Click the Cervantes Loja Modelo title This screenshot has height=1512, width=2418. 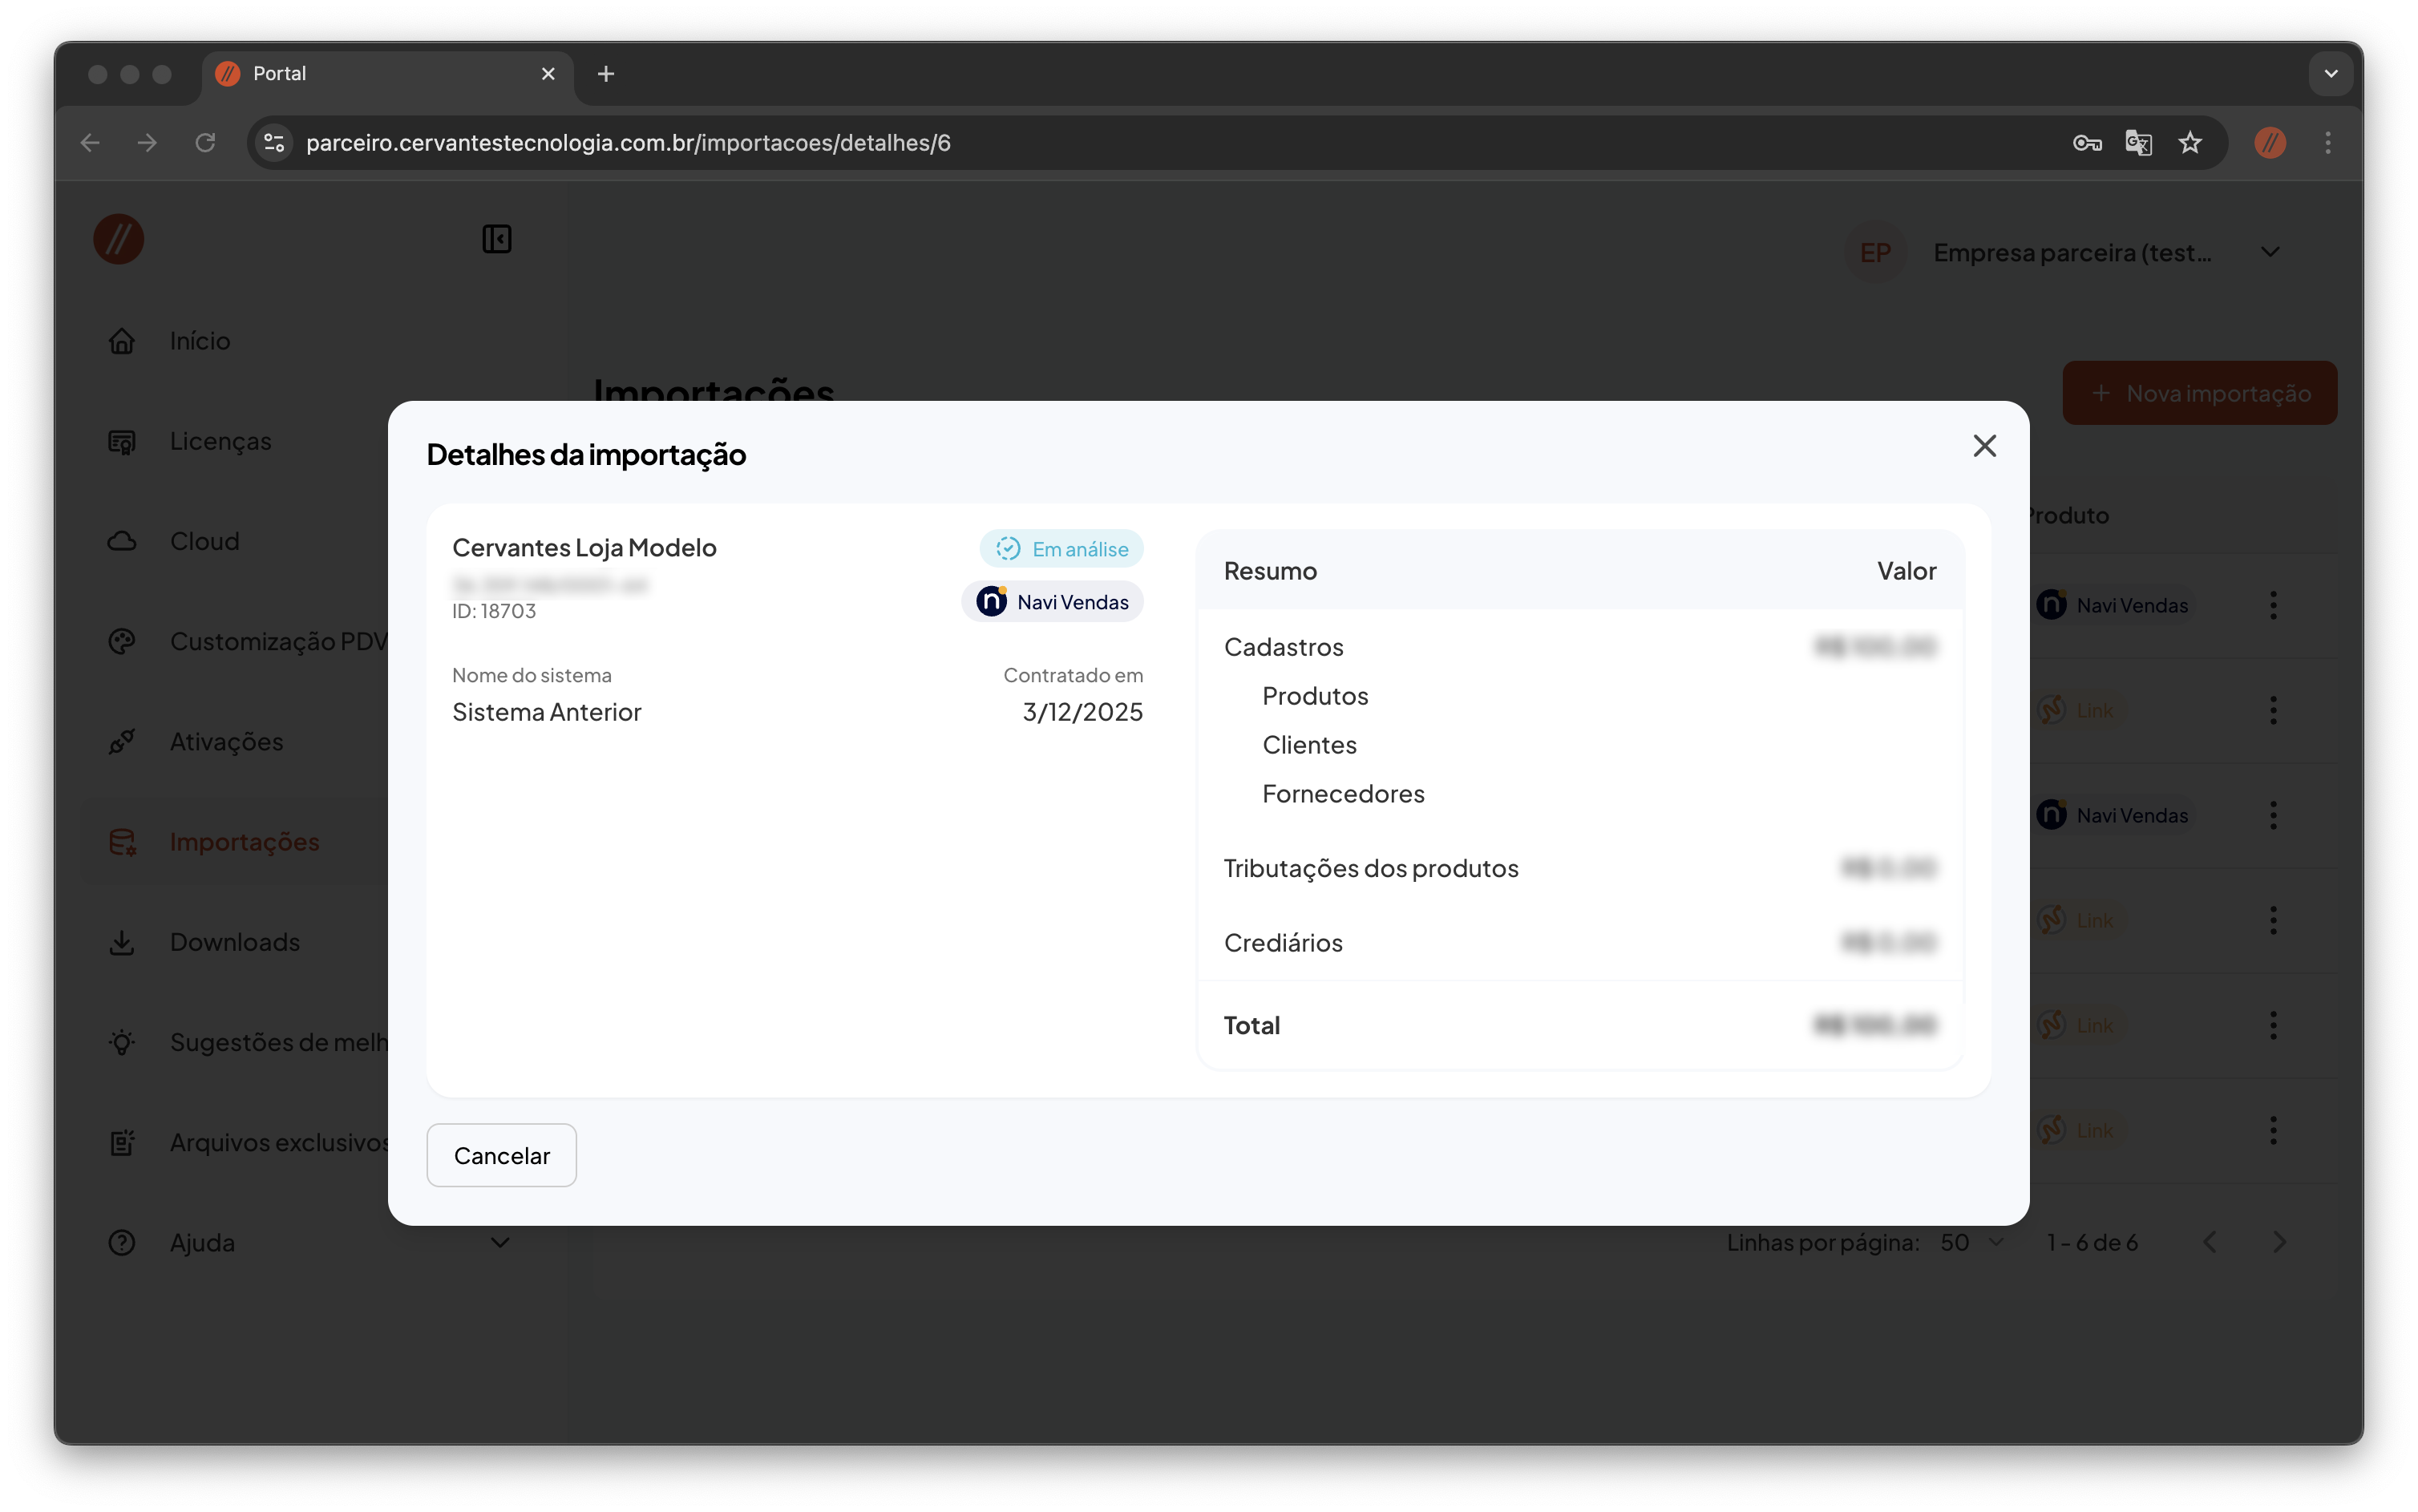584,548
